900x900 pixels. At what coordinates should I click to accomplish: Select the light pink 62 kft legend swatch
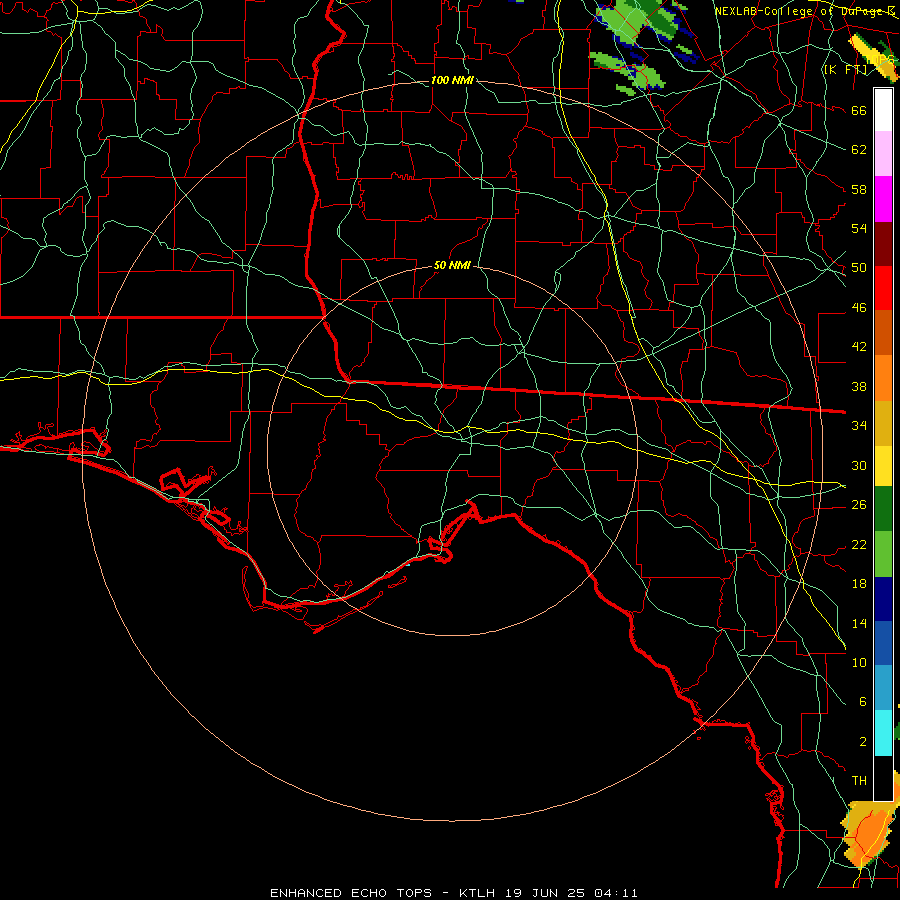point(883,154)
